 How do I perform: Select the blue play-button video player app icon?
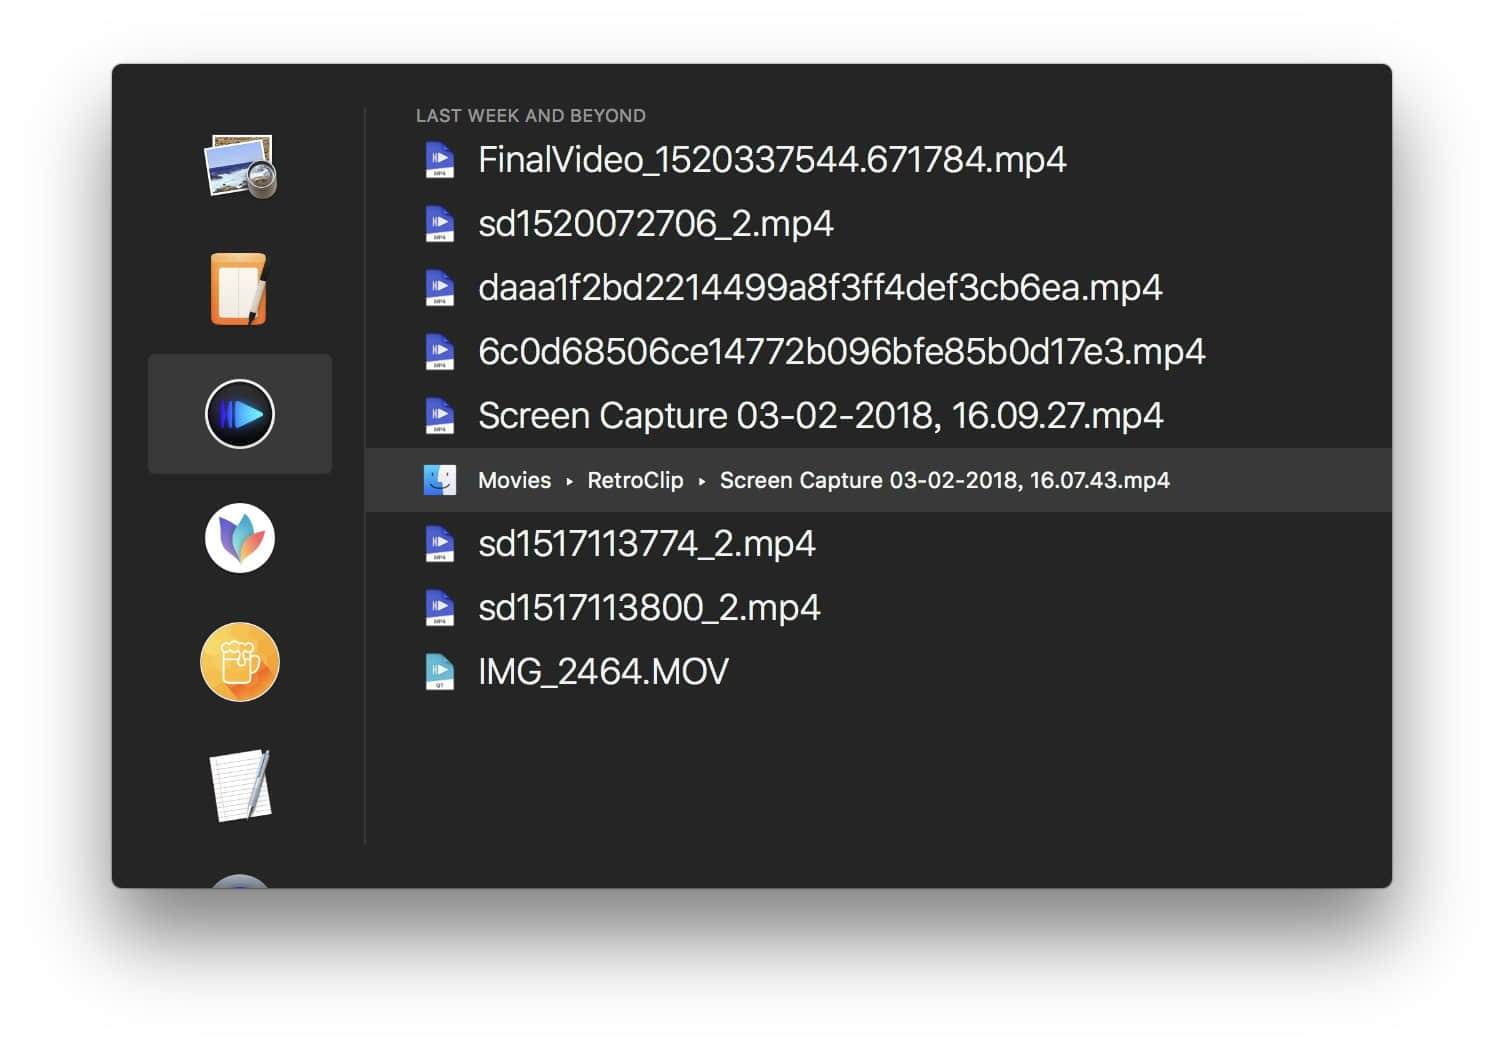coord(240,414)
